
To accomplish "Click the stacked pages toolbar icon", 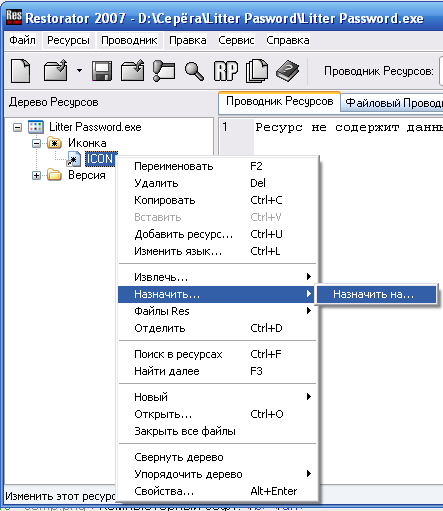I will pyautogui.click(x=257, y=71).
